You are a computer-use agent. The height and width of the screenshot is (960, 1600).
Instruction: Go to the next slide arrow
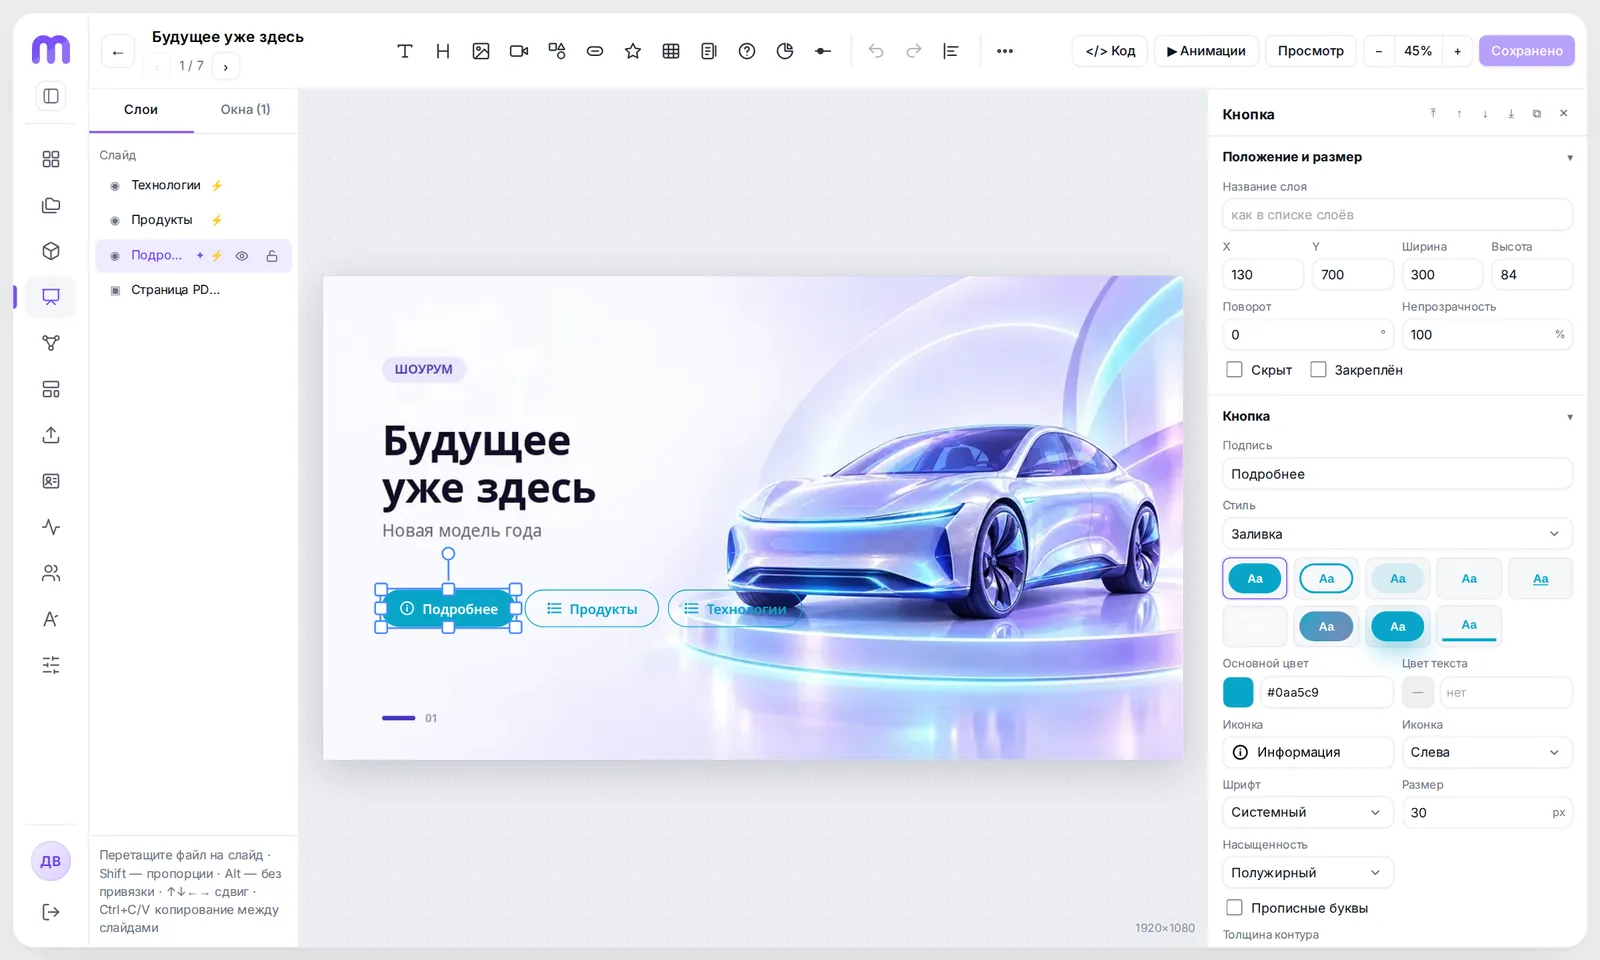(226, 67)
